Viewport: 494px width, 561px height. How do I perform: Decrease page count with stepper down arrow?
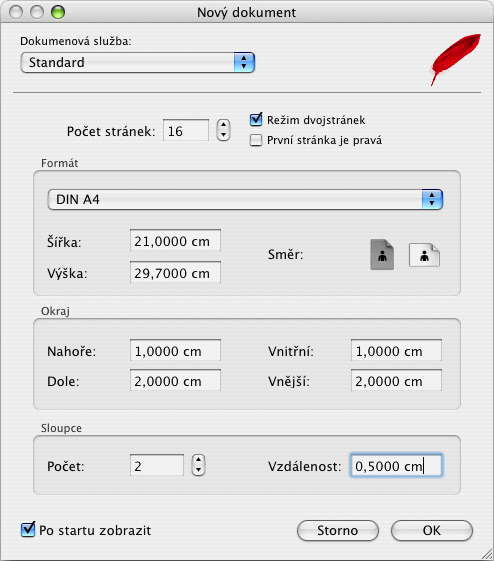coord(224,135)
